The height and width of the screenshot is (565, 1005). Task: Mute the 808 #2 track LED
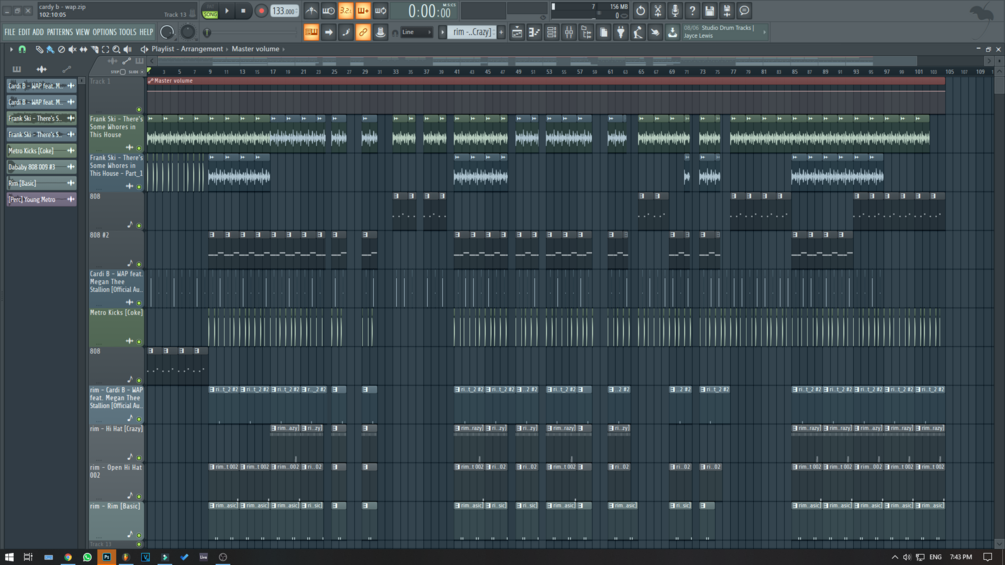139,264
